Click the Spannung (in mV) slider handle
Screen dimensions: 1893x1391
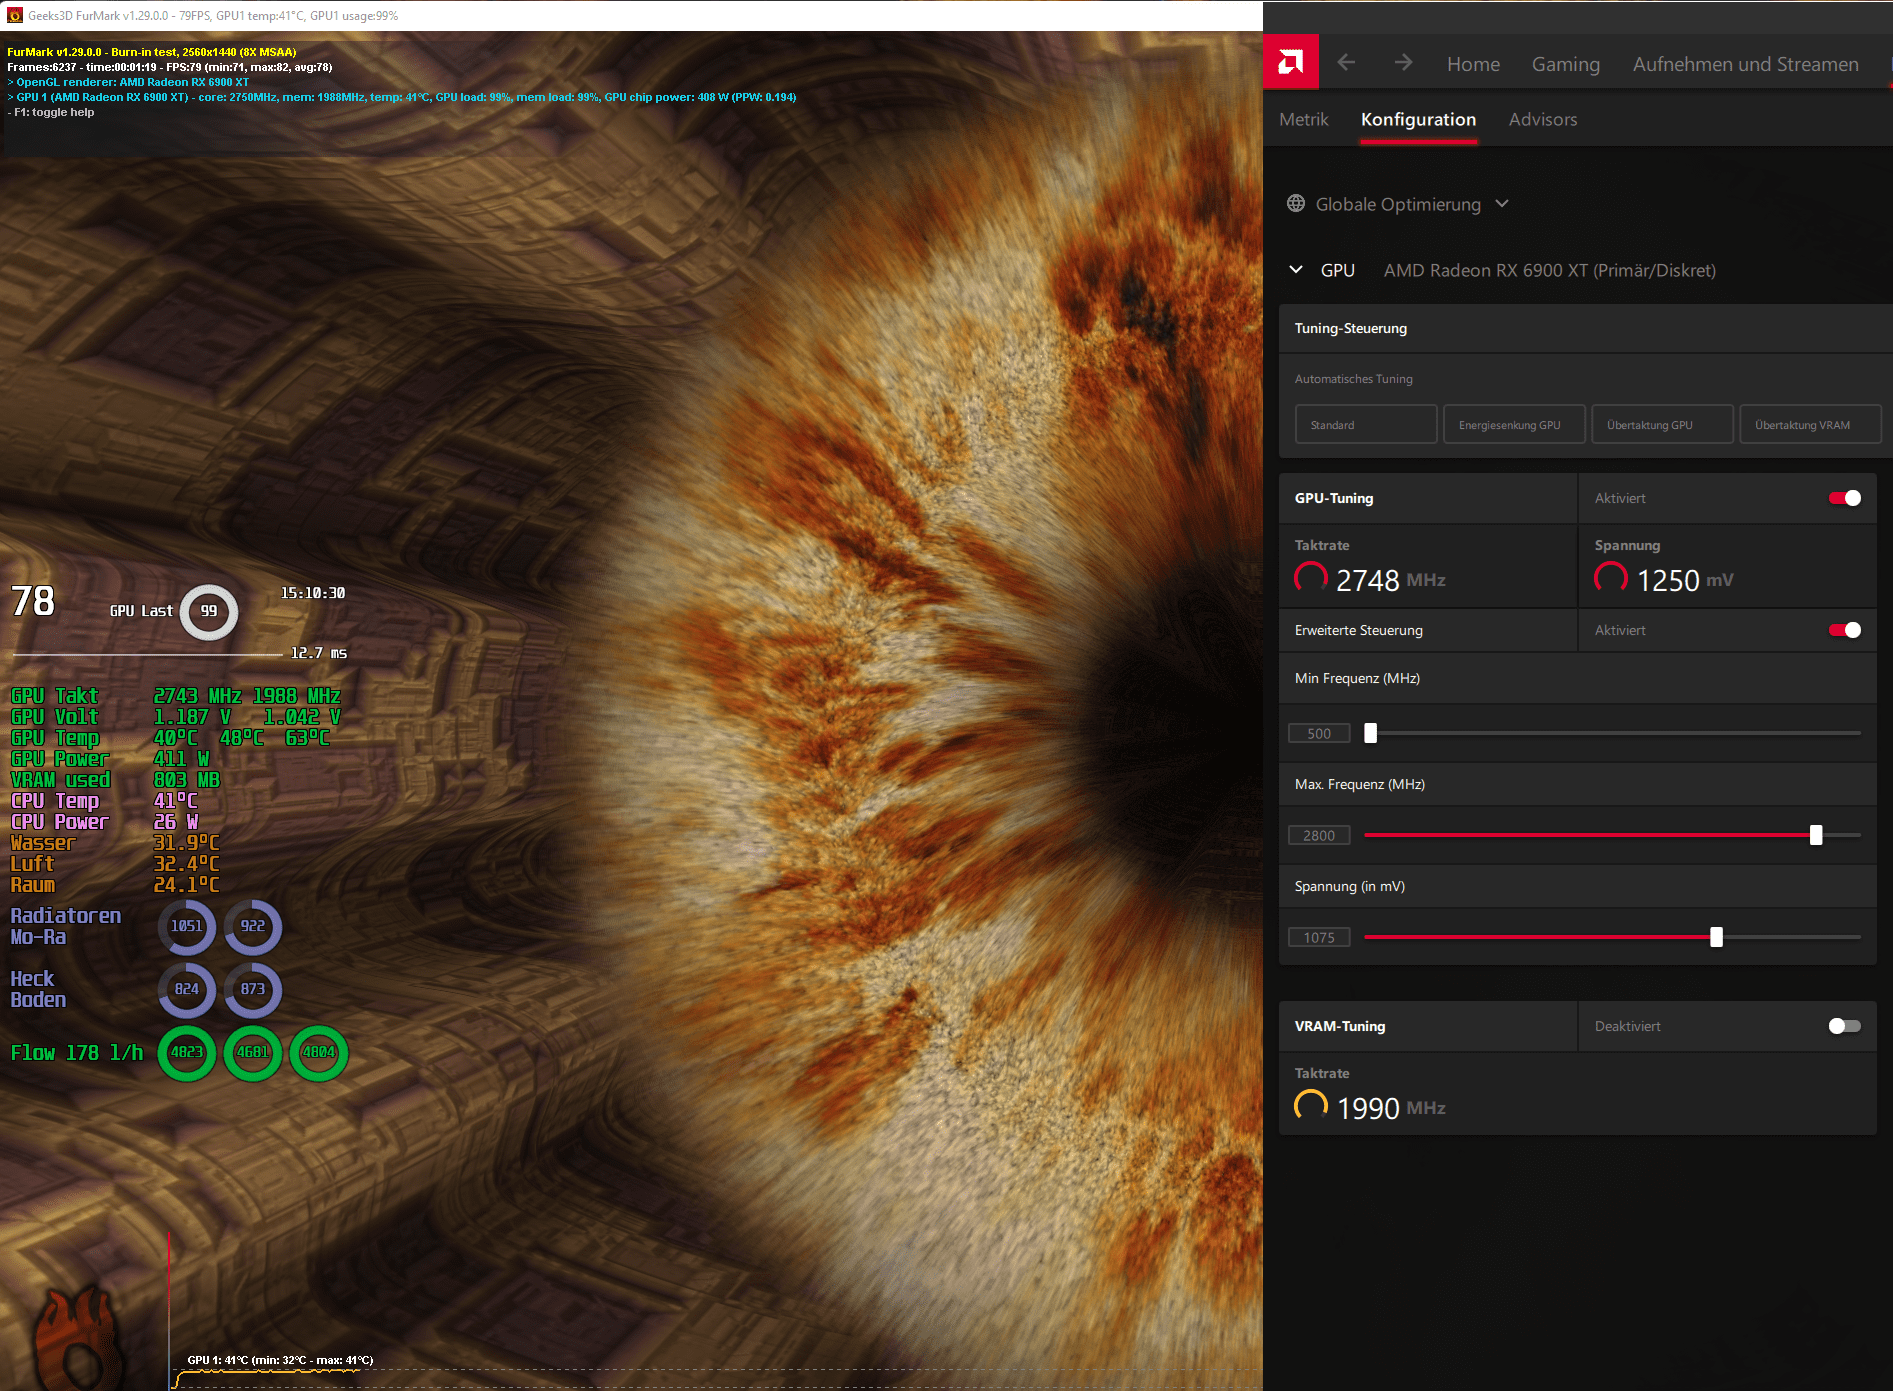(1717, 937)
